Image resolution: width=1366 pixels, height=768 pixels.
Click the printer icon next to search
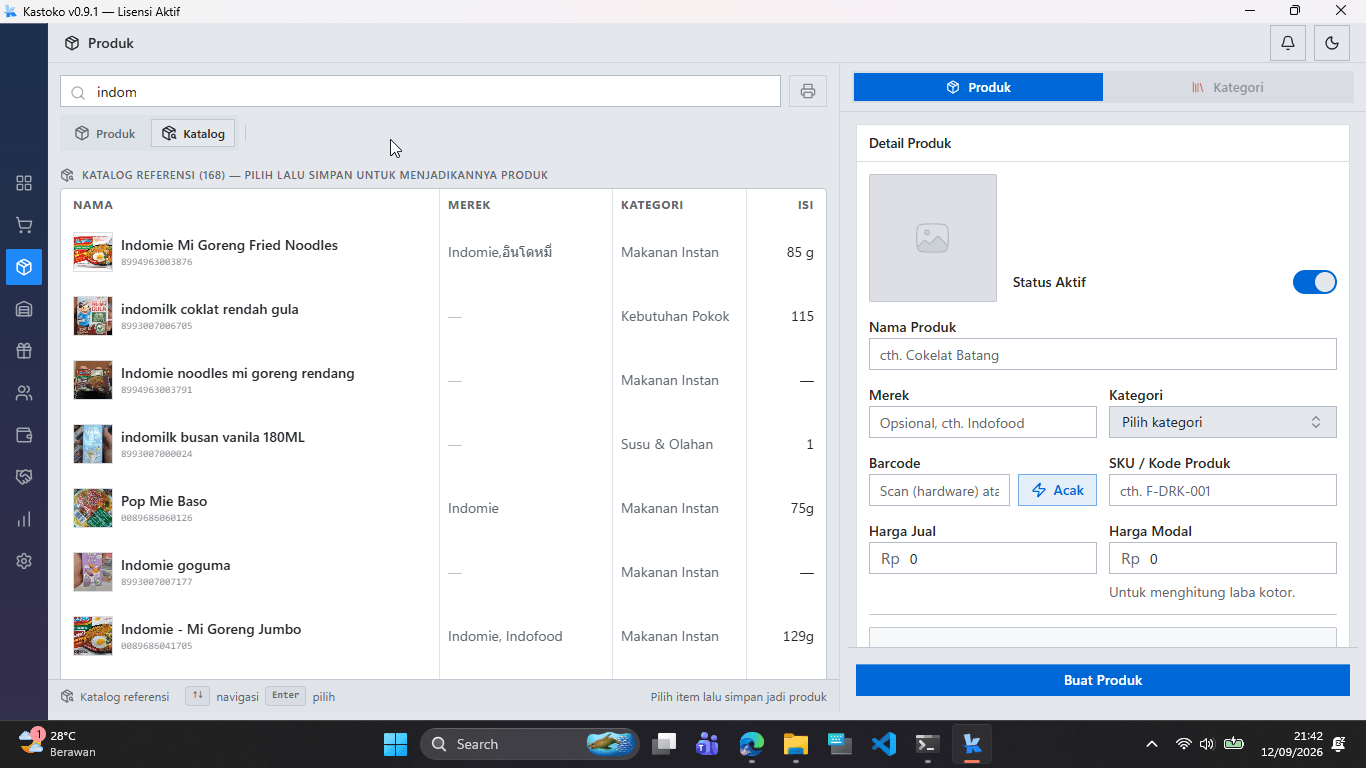pyautogui.click(x=808, y=91)
